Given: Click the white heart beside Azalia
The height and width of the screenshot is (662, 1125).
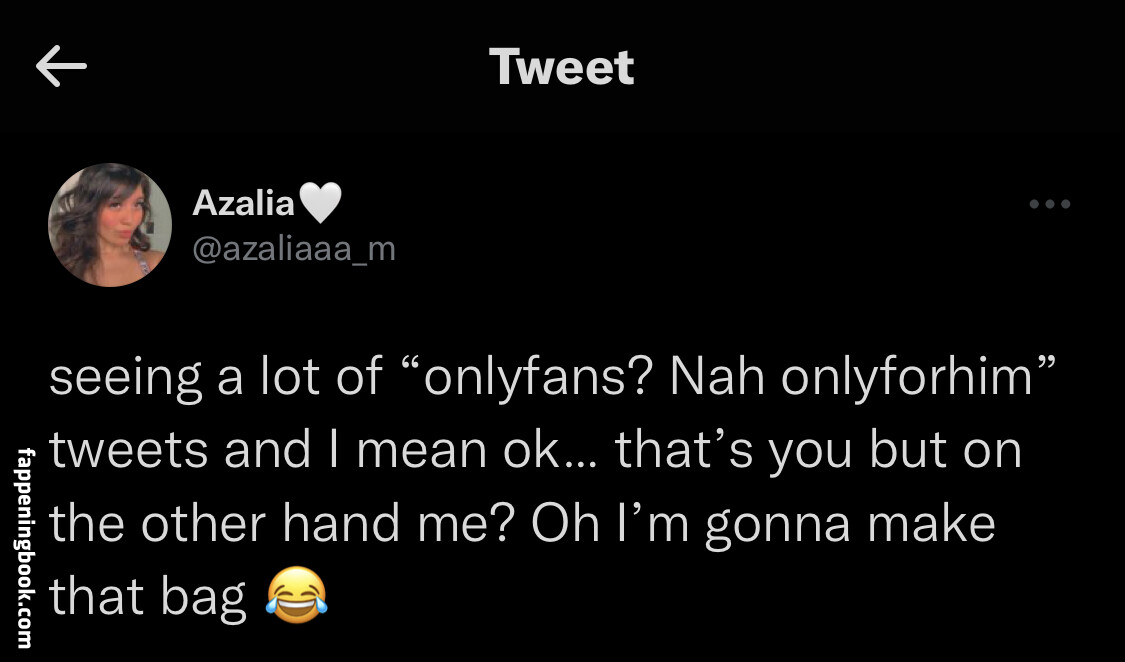Looking at the screenshot, I should pyautogui.click(x=320, y=204).
